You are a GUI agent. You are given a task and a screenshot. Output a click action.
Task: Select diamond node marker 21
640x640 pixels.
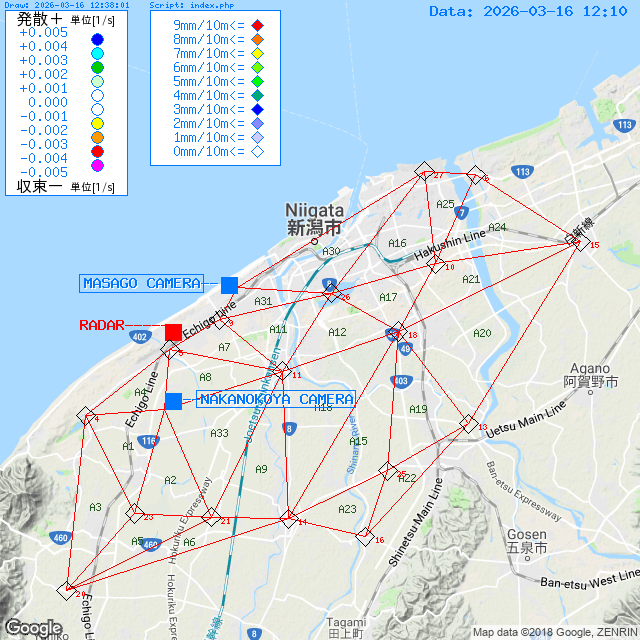coord(211,517)
